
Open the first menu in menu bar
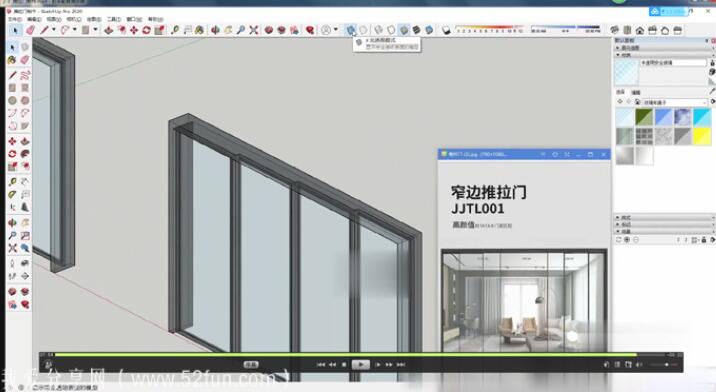15,19
